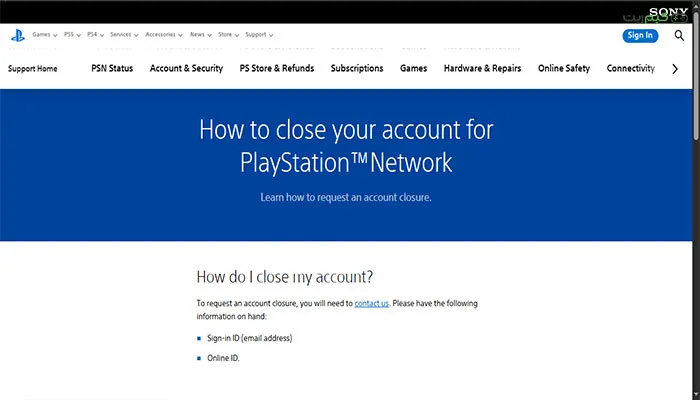Open the PS4 dropdown menu

(98, 35)
